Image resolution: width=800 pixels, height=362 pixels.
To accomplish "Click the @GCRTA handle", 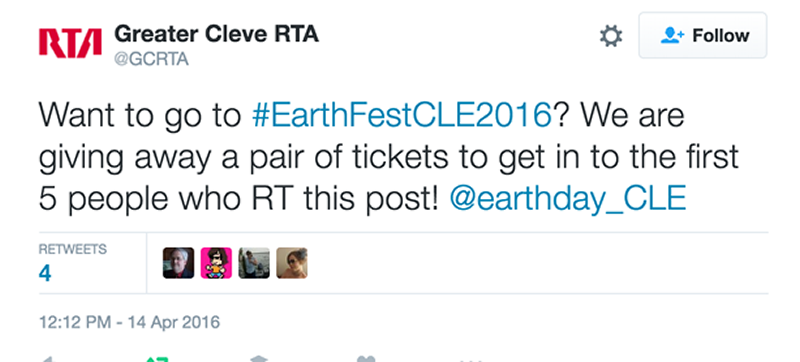I will 151,60.
